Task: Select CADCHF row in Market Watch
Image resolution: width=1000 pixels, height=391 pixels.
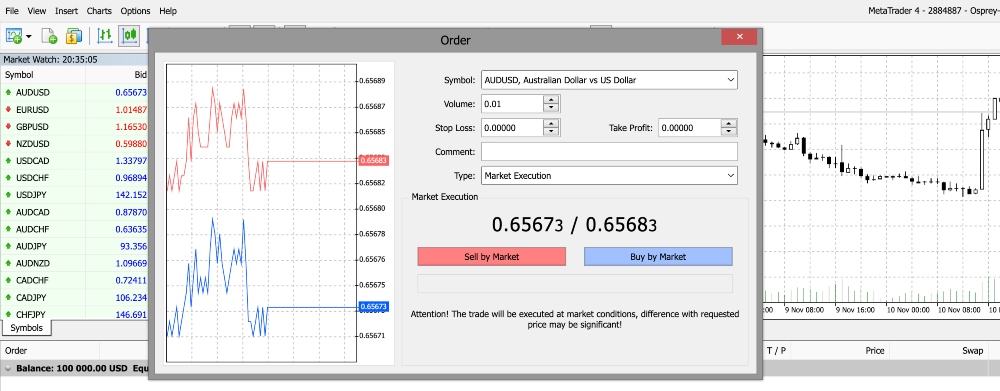Action: (x=75, y=280)
